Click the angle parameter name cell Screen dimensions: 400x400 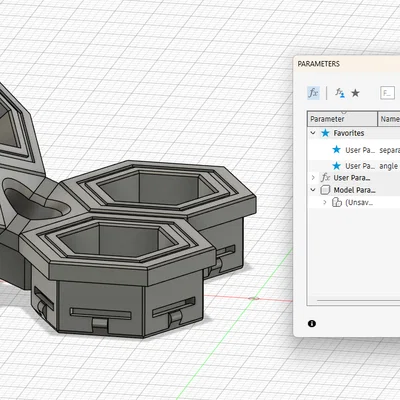click(x=389, y=166)
